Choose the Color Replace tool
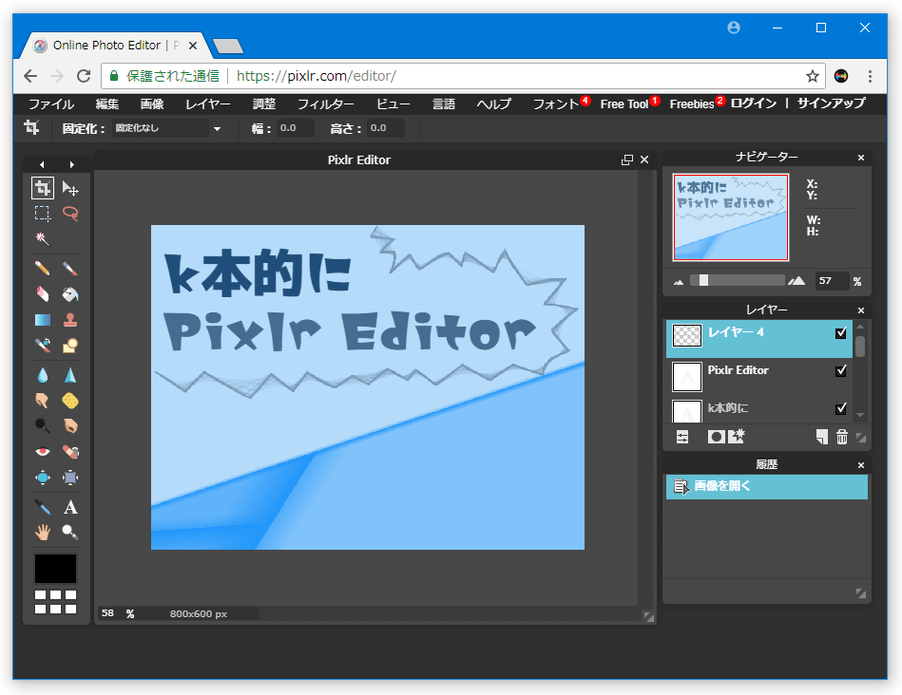 (42, 345)
